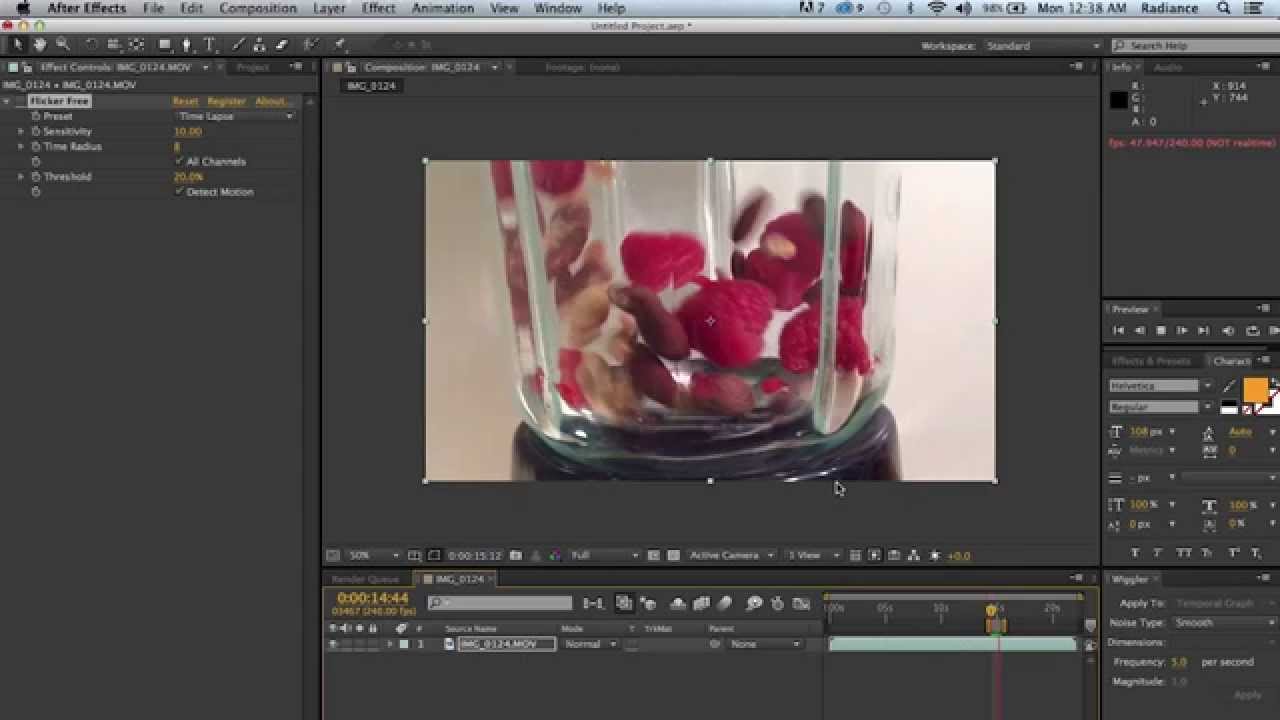
Task: Open the Parent None dropdown
Action: [x=765, y=645]
